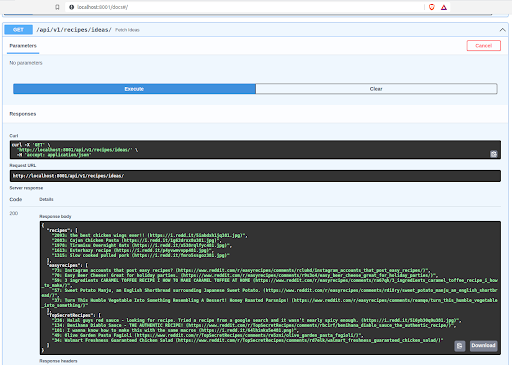512x365 pixels.
Task: Click the 'Responses' section heading
Action: tap(23, 114)
